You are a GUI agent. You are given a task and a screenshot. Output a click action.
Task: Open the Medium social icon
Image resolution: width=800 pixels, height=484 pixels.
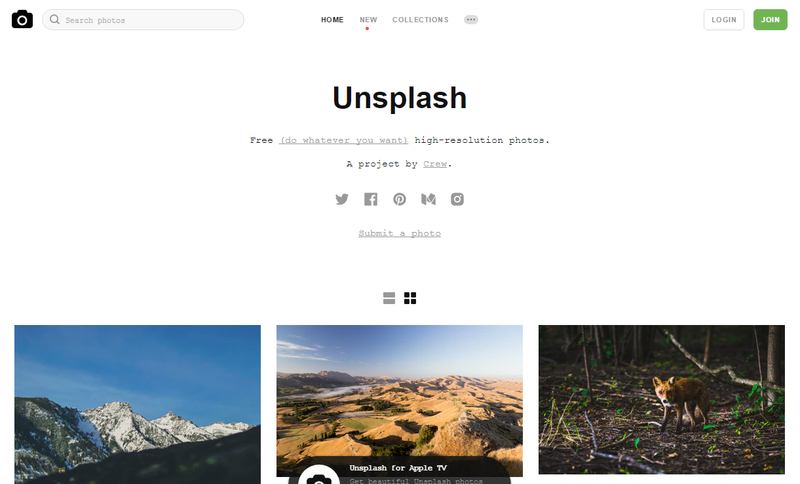429,199
